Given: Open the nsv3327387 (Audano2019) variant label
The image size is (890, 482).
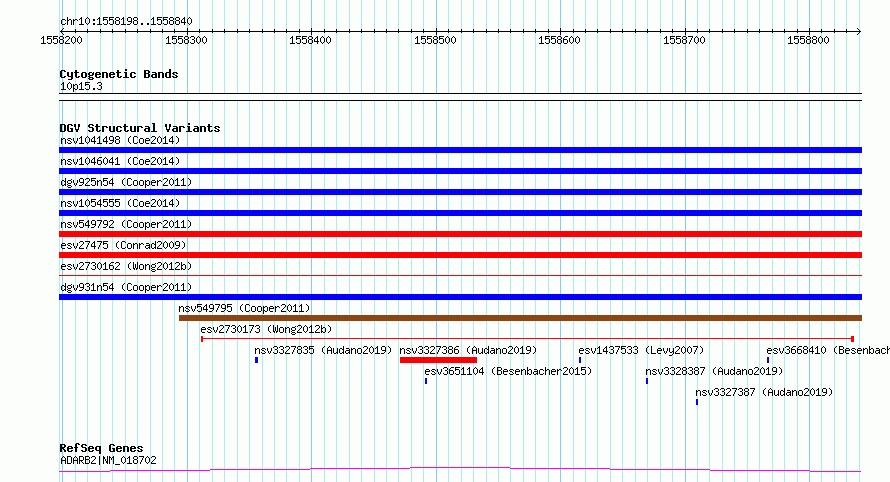Looking at the screenshot, I should pos(764,392).
